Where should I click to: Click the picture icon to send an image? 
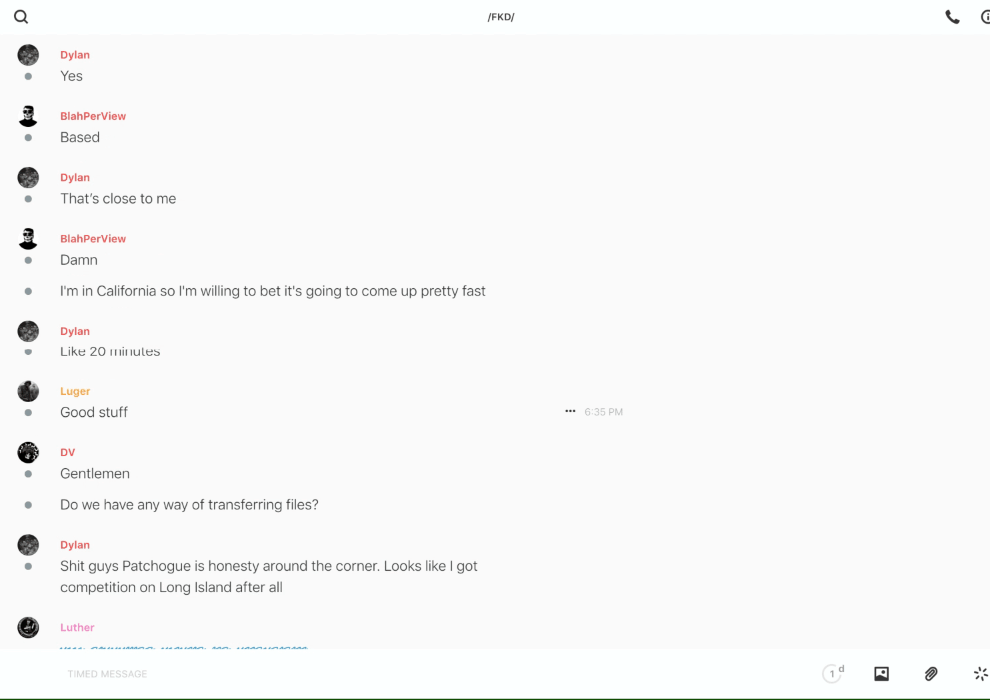[881, 674]
